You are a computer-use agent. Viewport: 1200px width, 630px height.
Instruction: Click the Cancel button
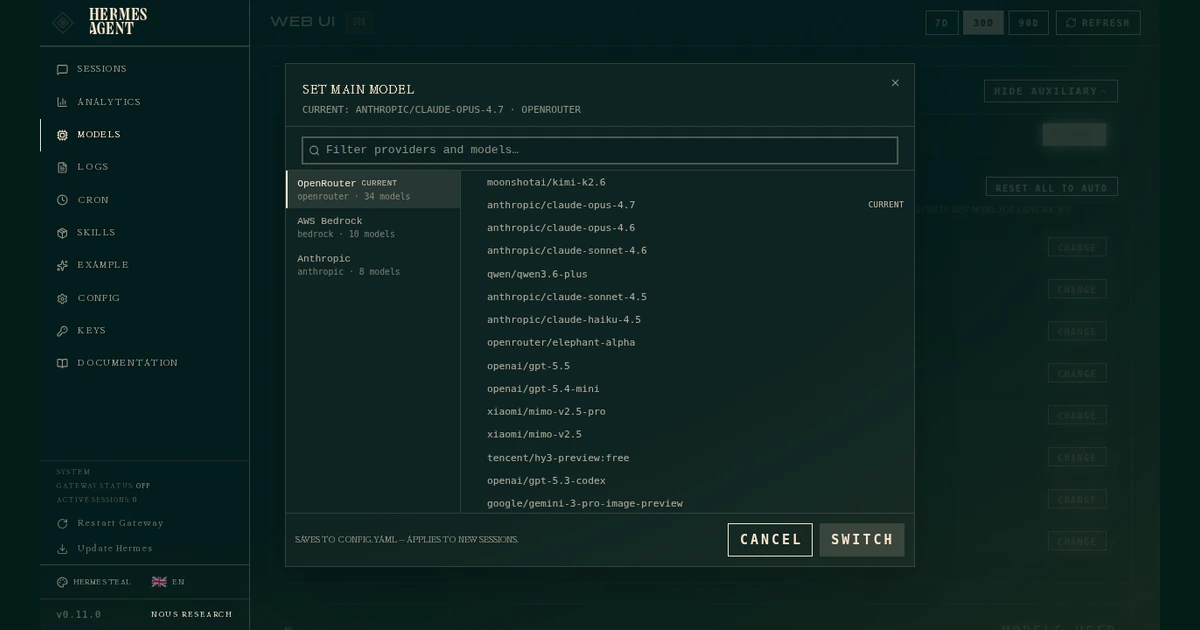(770, 540)
